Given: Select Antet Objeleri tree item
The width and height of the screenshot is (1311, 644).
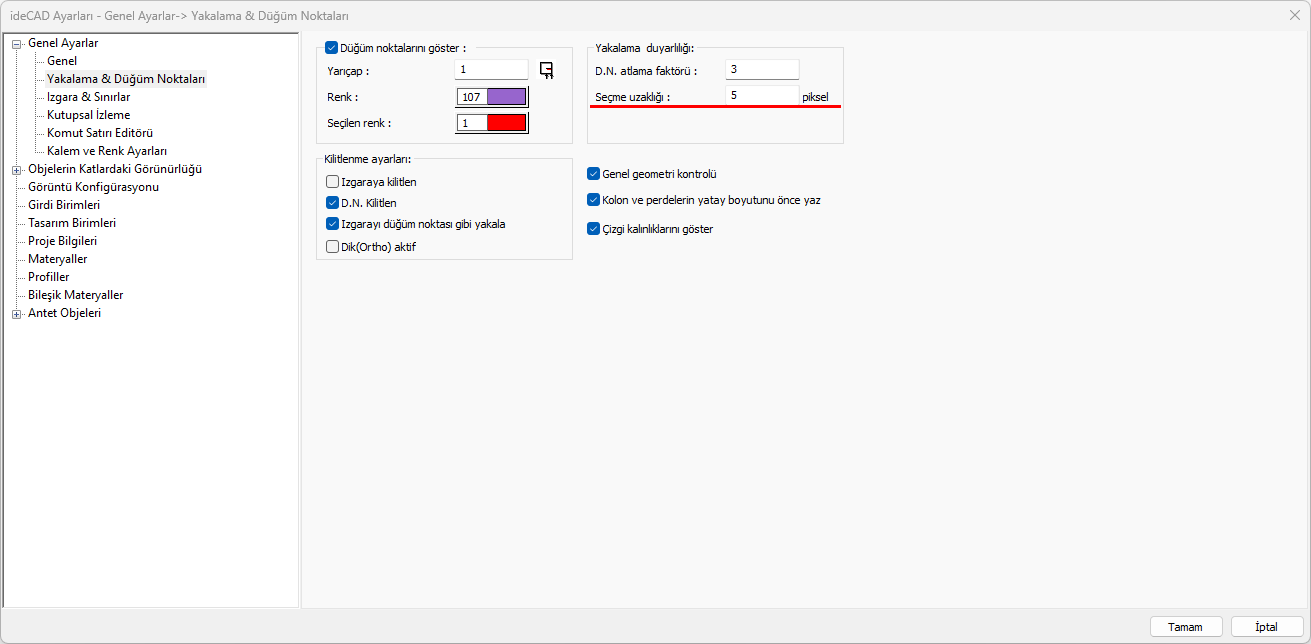Looking at the screenshot, I should 64,313.
